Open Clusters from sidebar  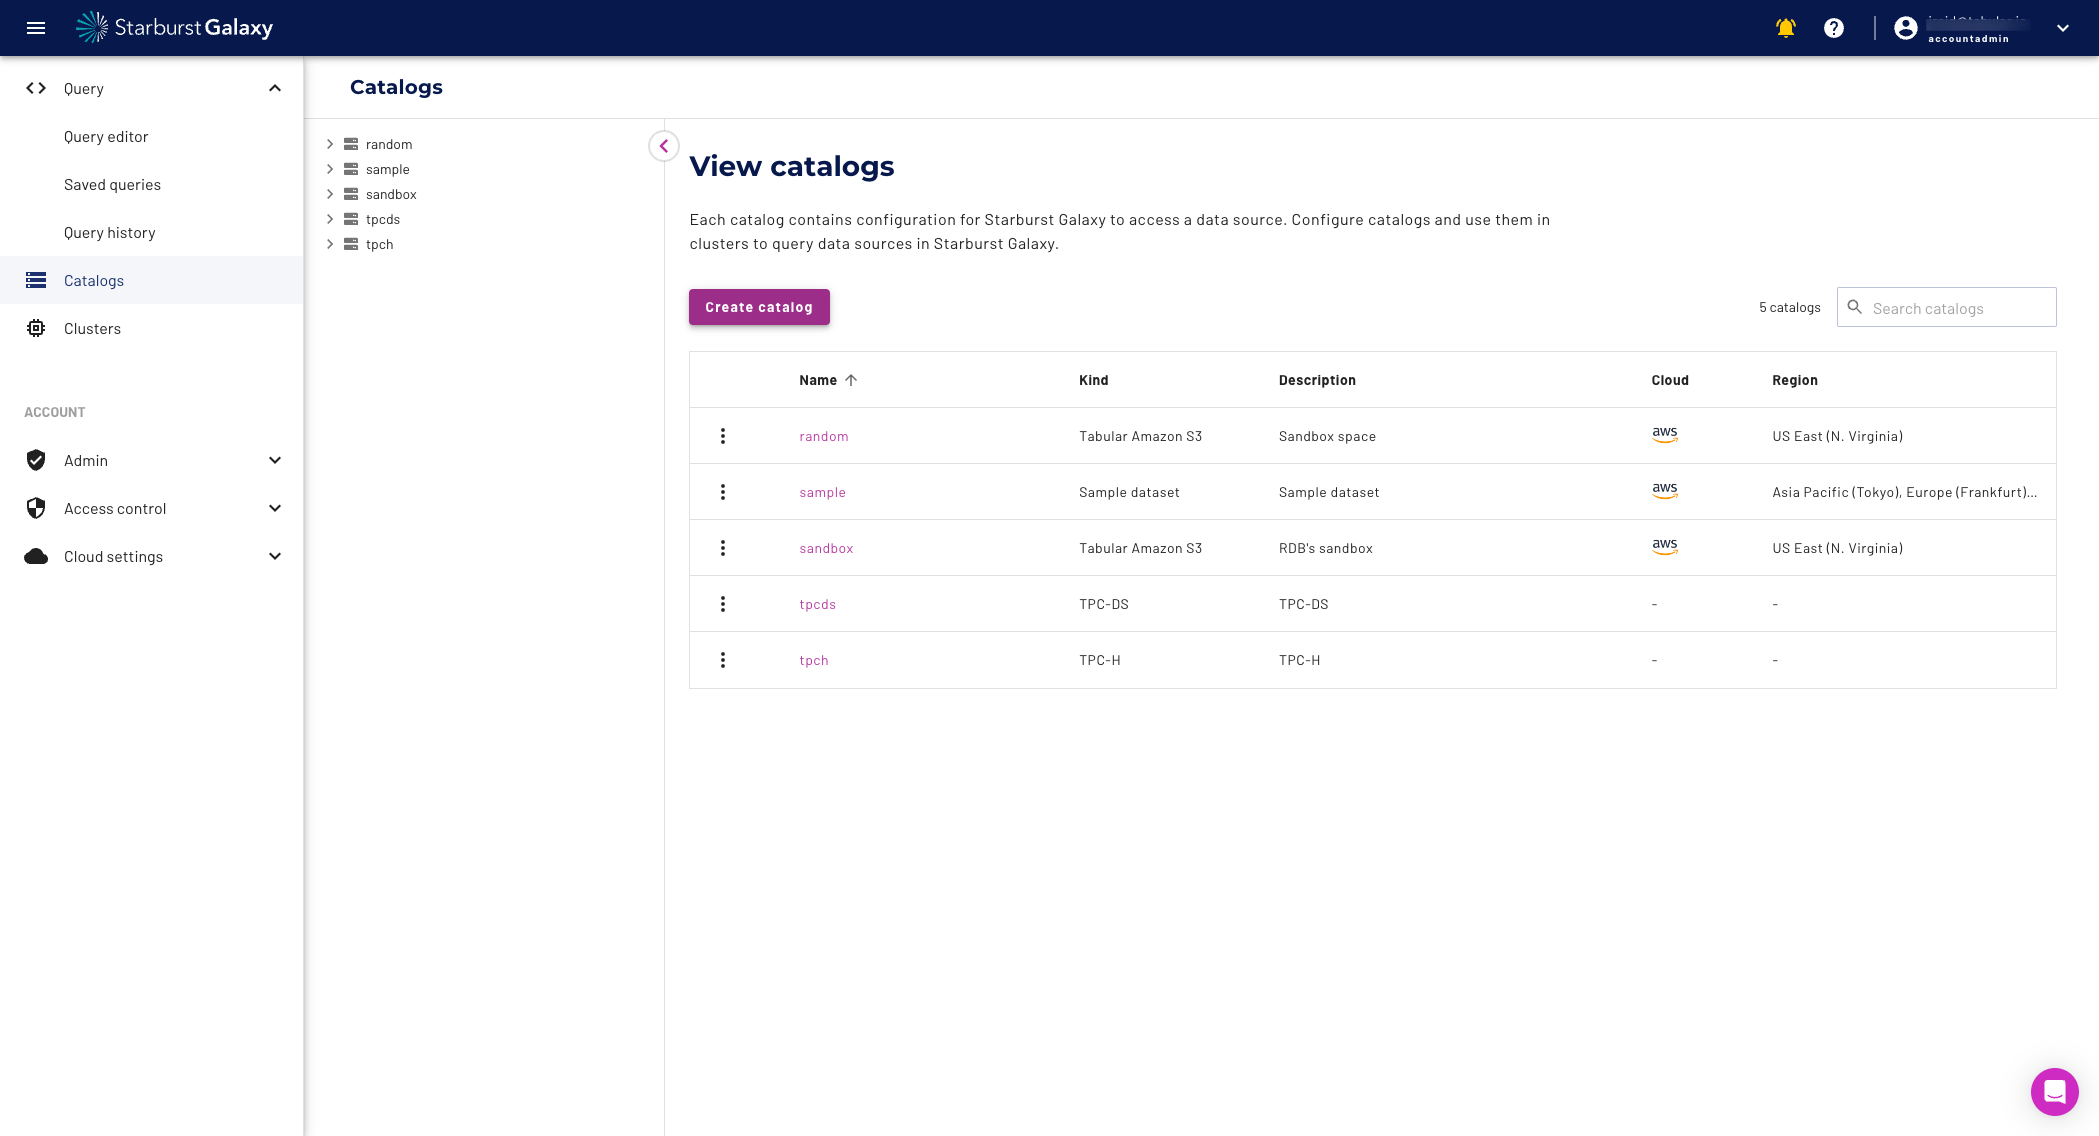[x=92, y=329]
